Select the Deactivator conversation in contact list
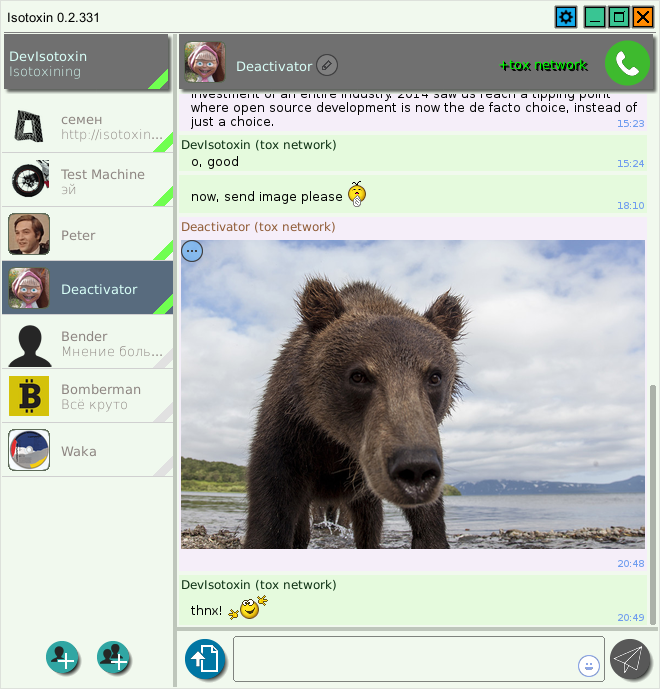Screen dimensions: 660x689 click(87, 288)
